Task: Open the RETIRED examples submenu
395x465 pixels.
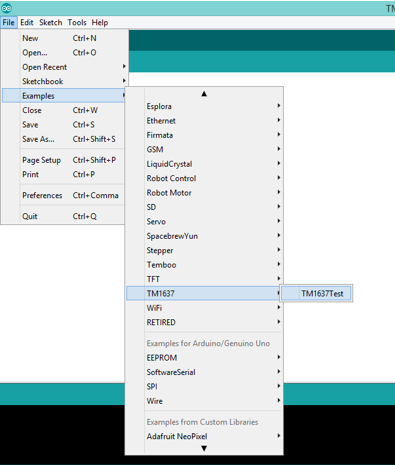Action: click(x=204, y=322)
